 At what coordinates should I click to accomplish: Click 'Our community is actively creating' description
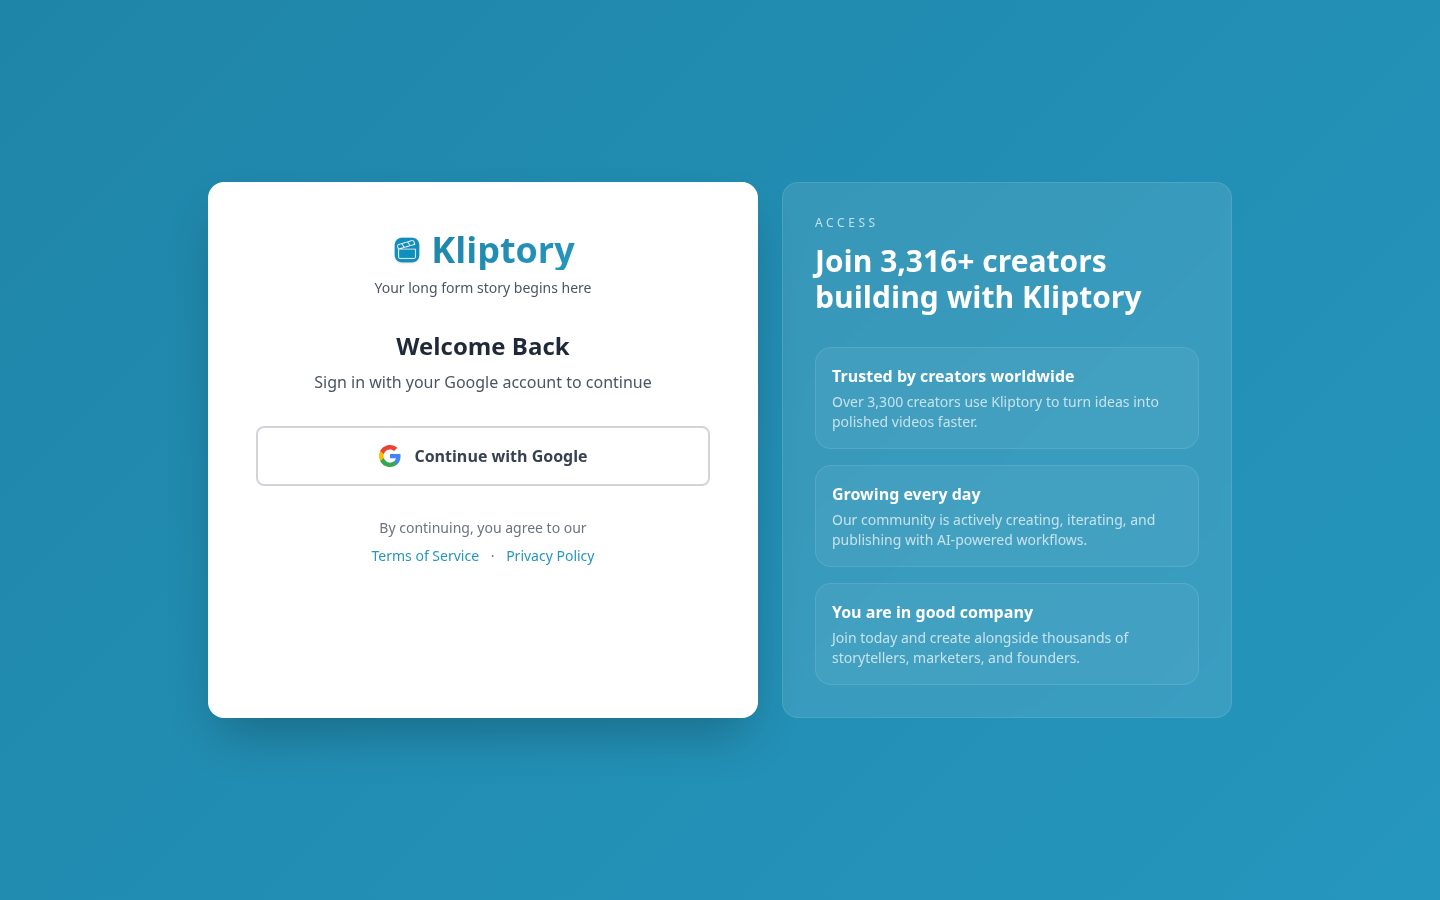993,530
